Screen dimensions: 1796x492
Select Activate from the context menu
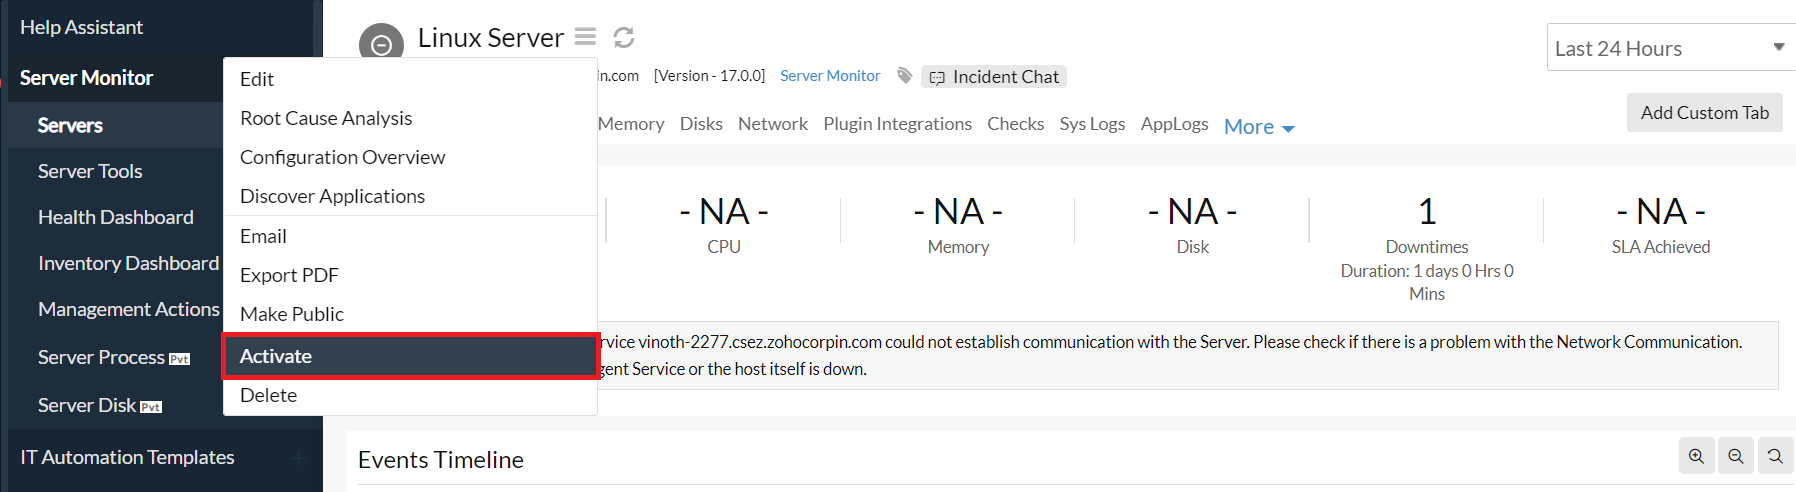point(276,356)
